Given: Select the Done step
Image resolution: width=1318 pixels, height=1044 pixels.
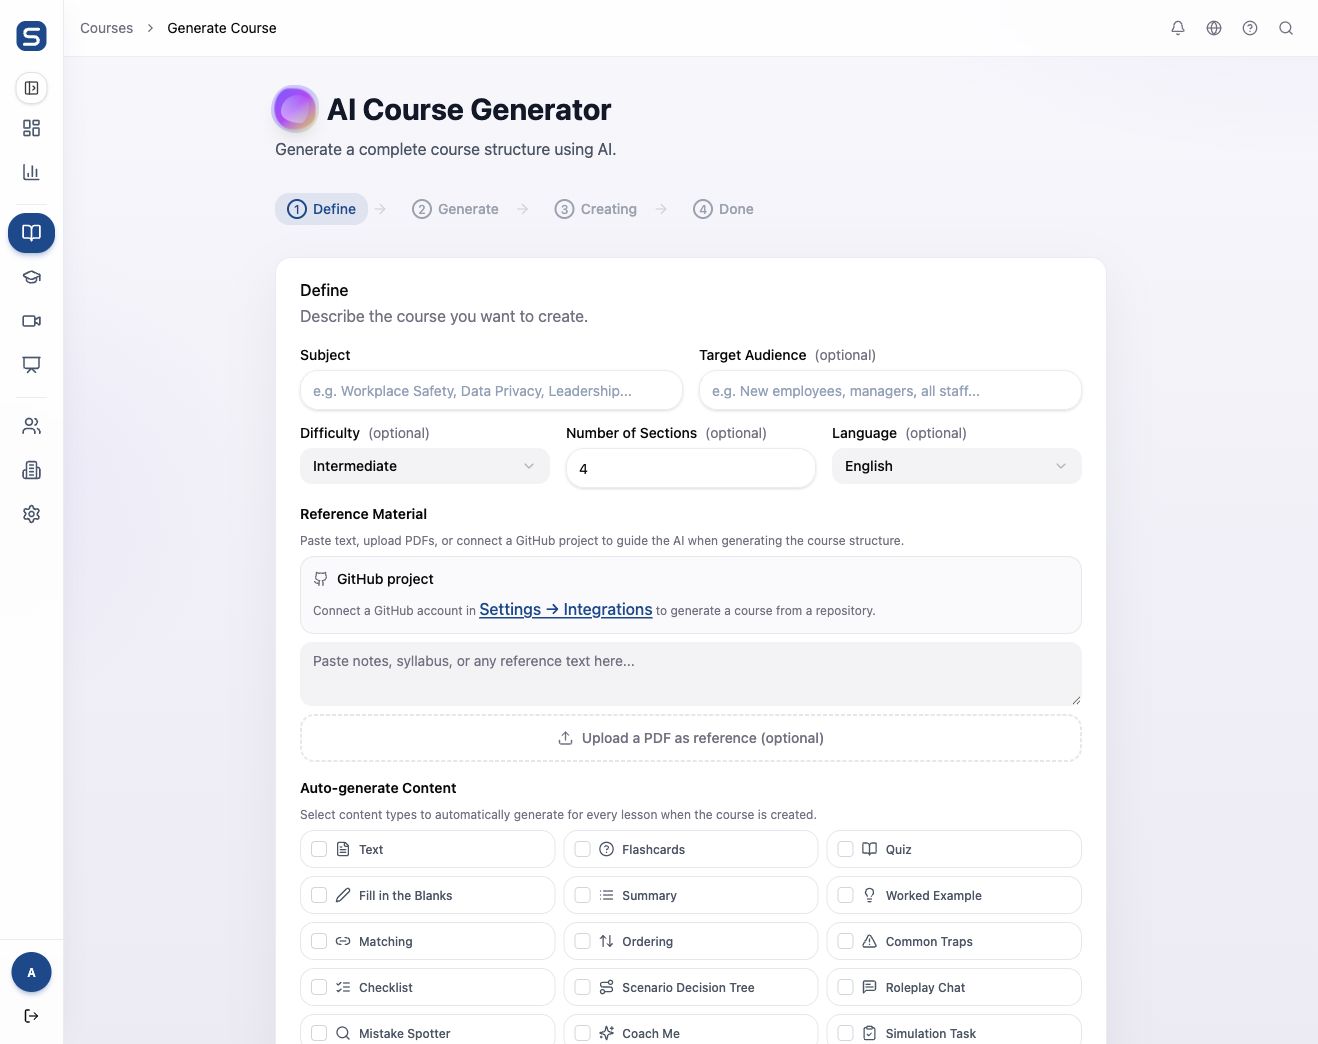Looking at the screenshot, I should pos(724,209).
